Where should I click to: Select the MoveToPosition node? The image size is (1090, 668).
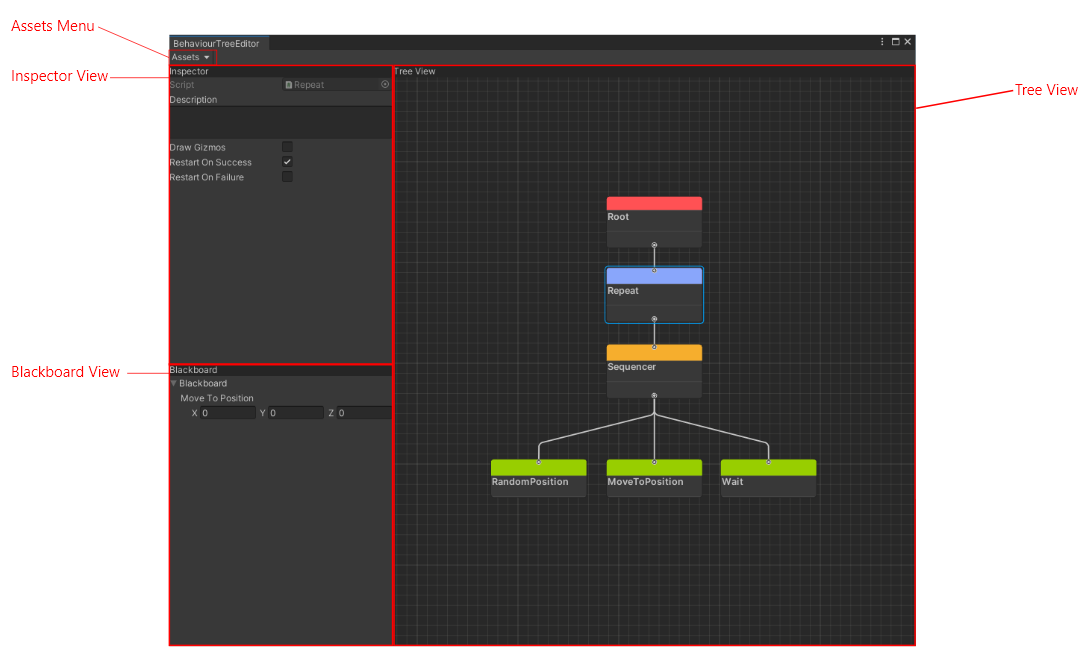(x=654, y=480)
